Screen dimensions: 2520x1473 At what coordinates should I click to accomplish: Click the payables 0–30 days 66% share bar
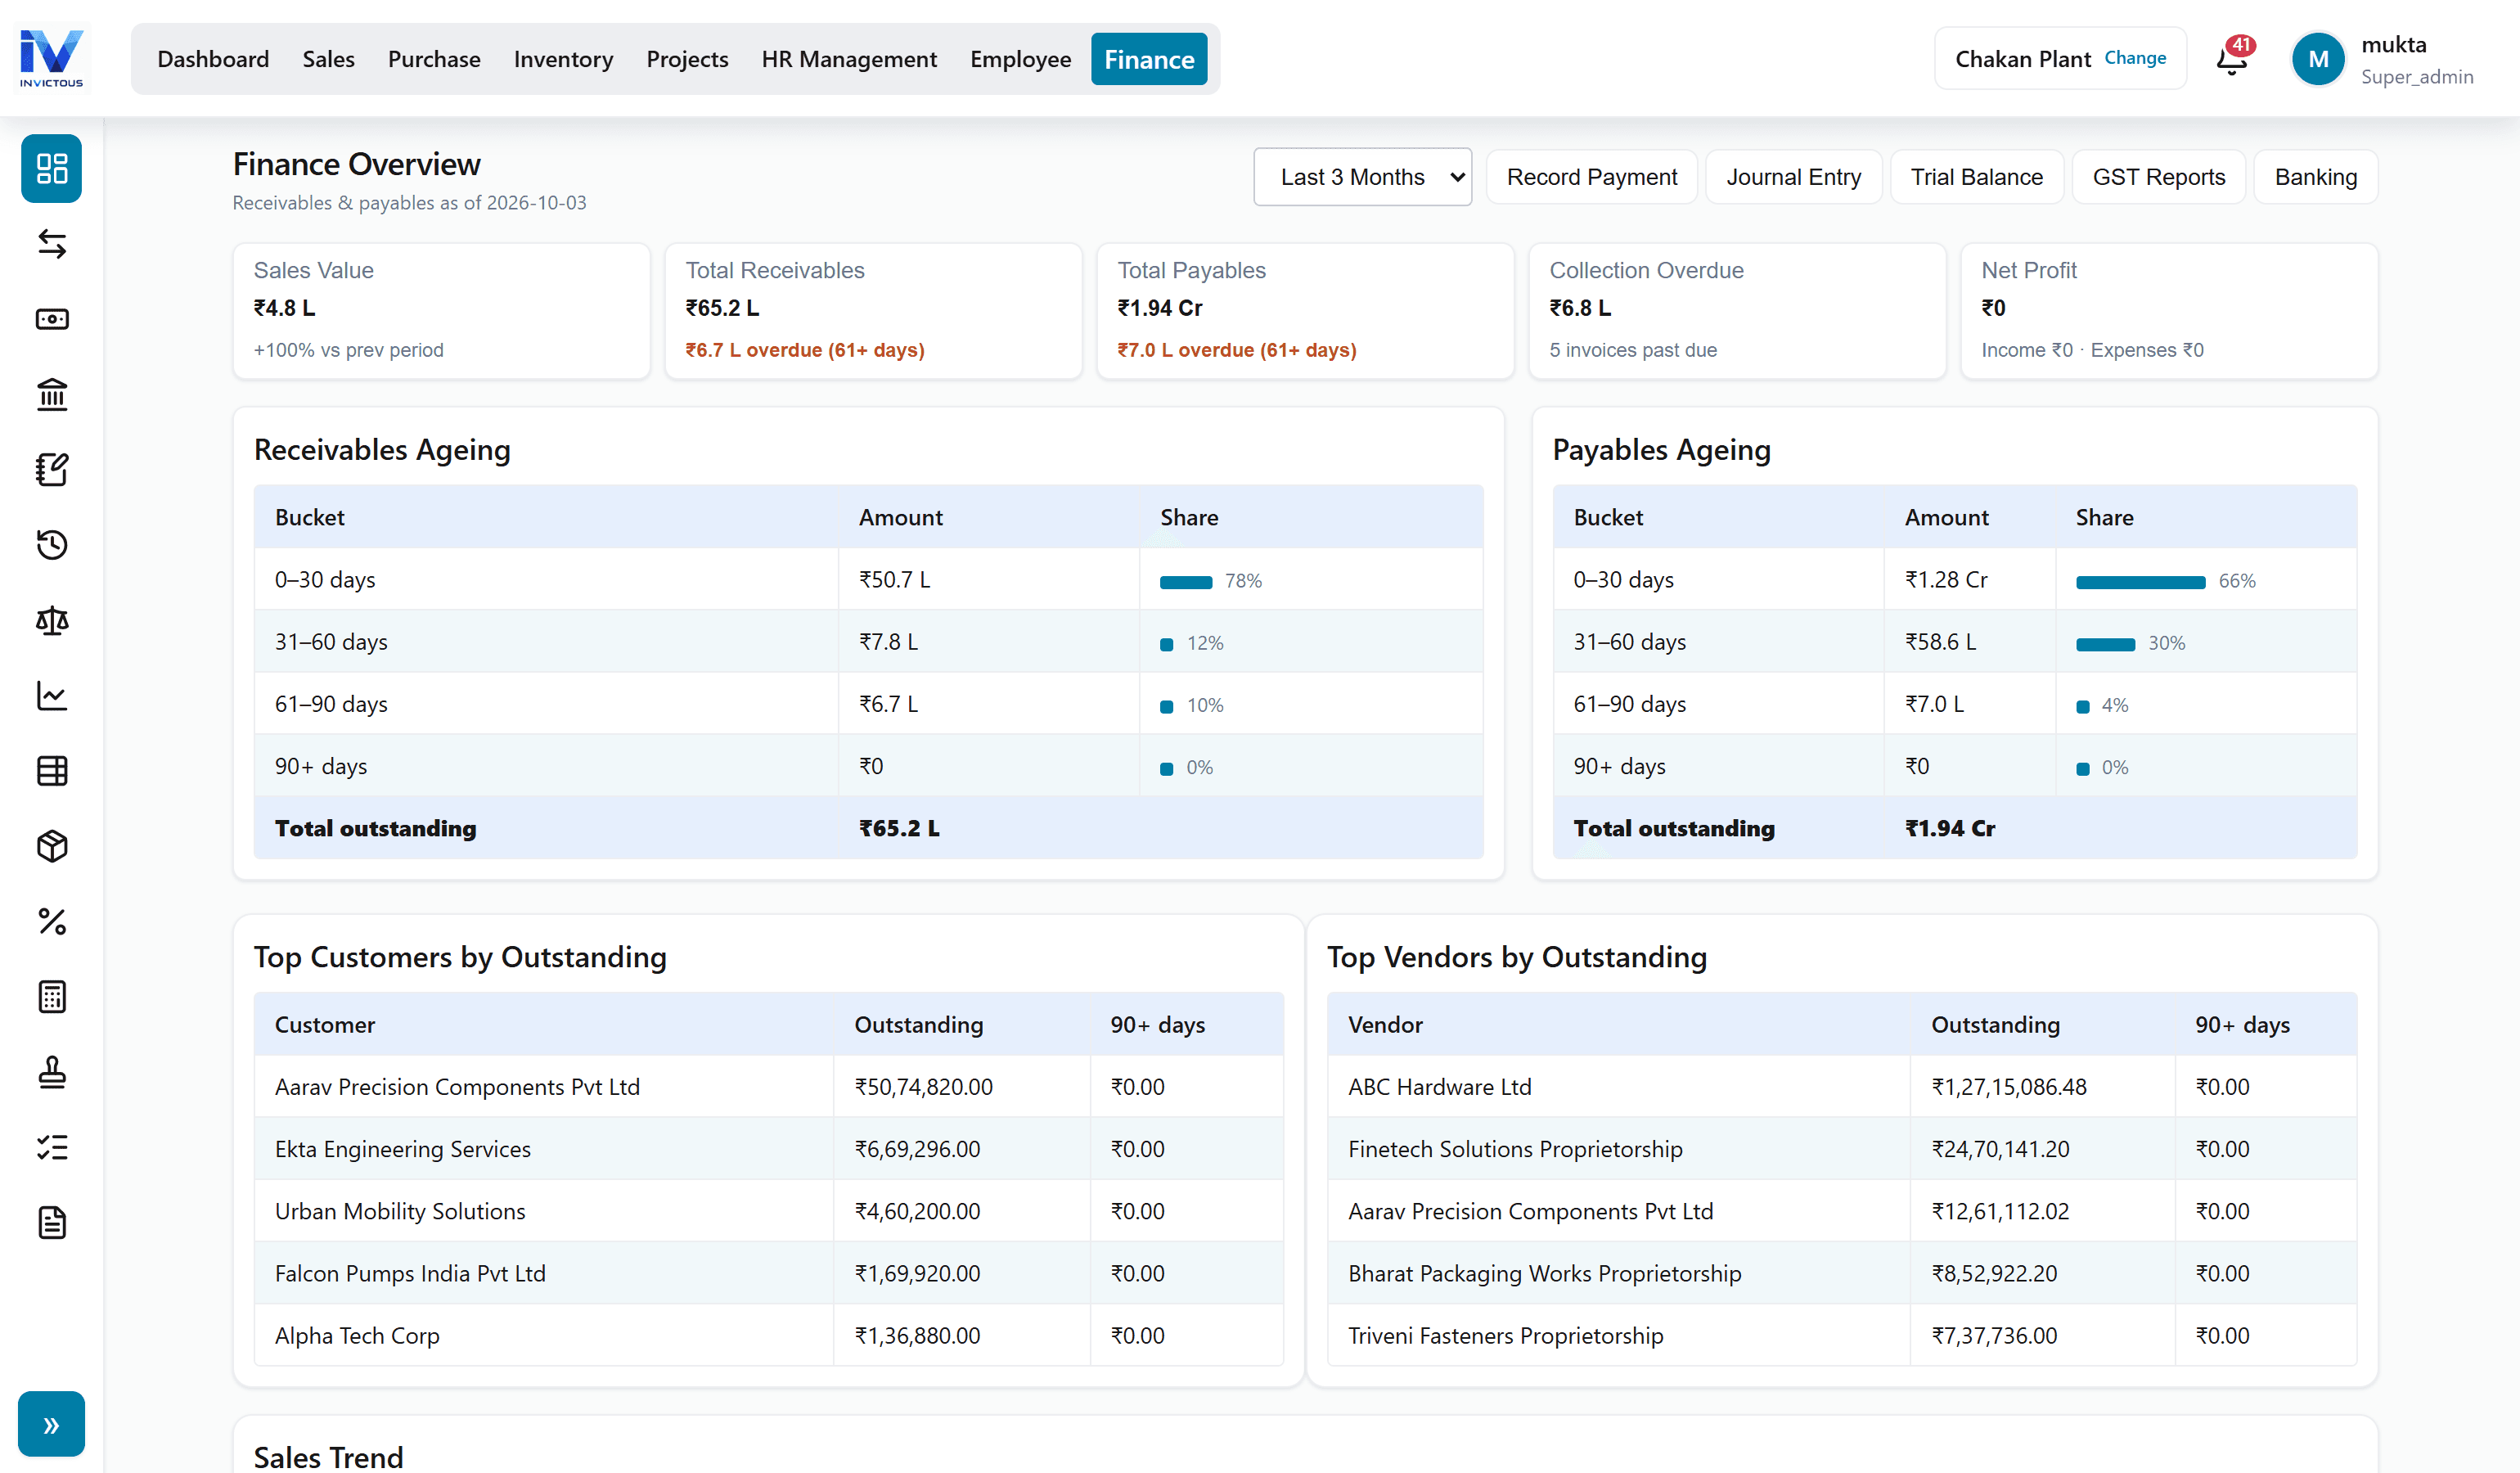2140,582
